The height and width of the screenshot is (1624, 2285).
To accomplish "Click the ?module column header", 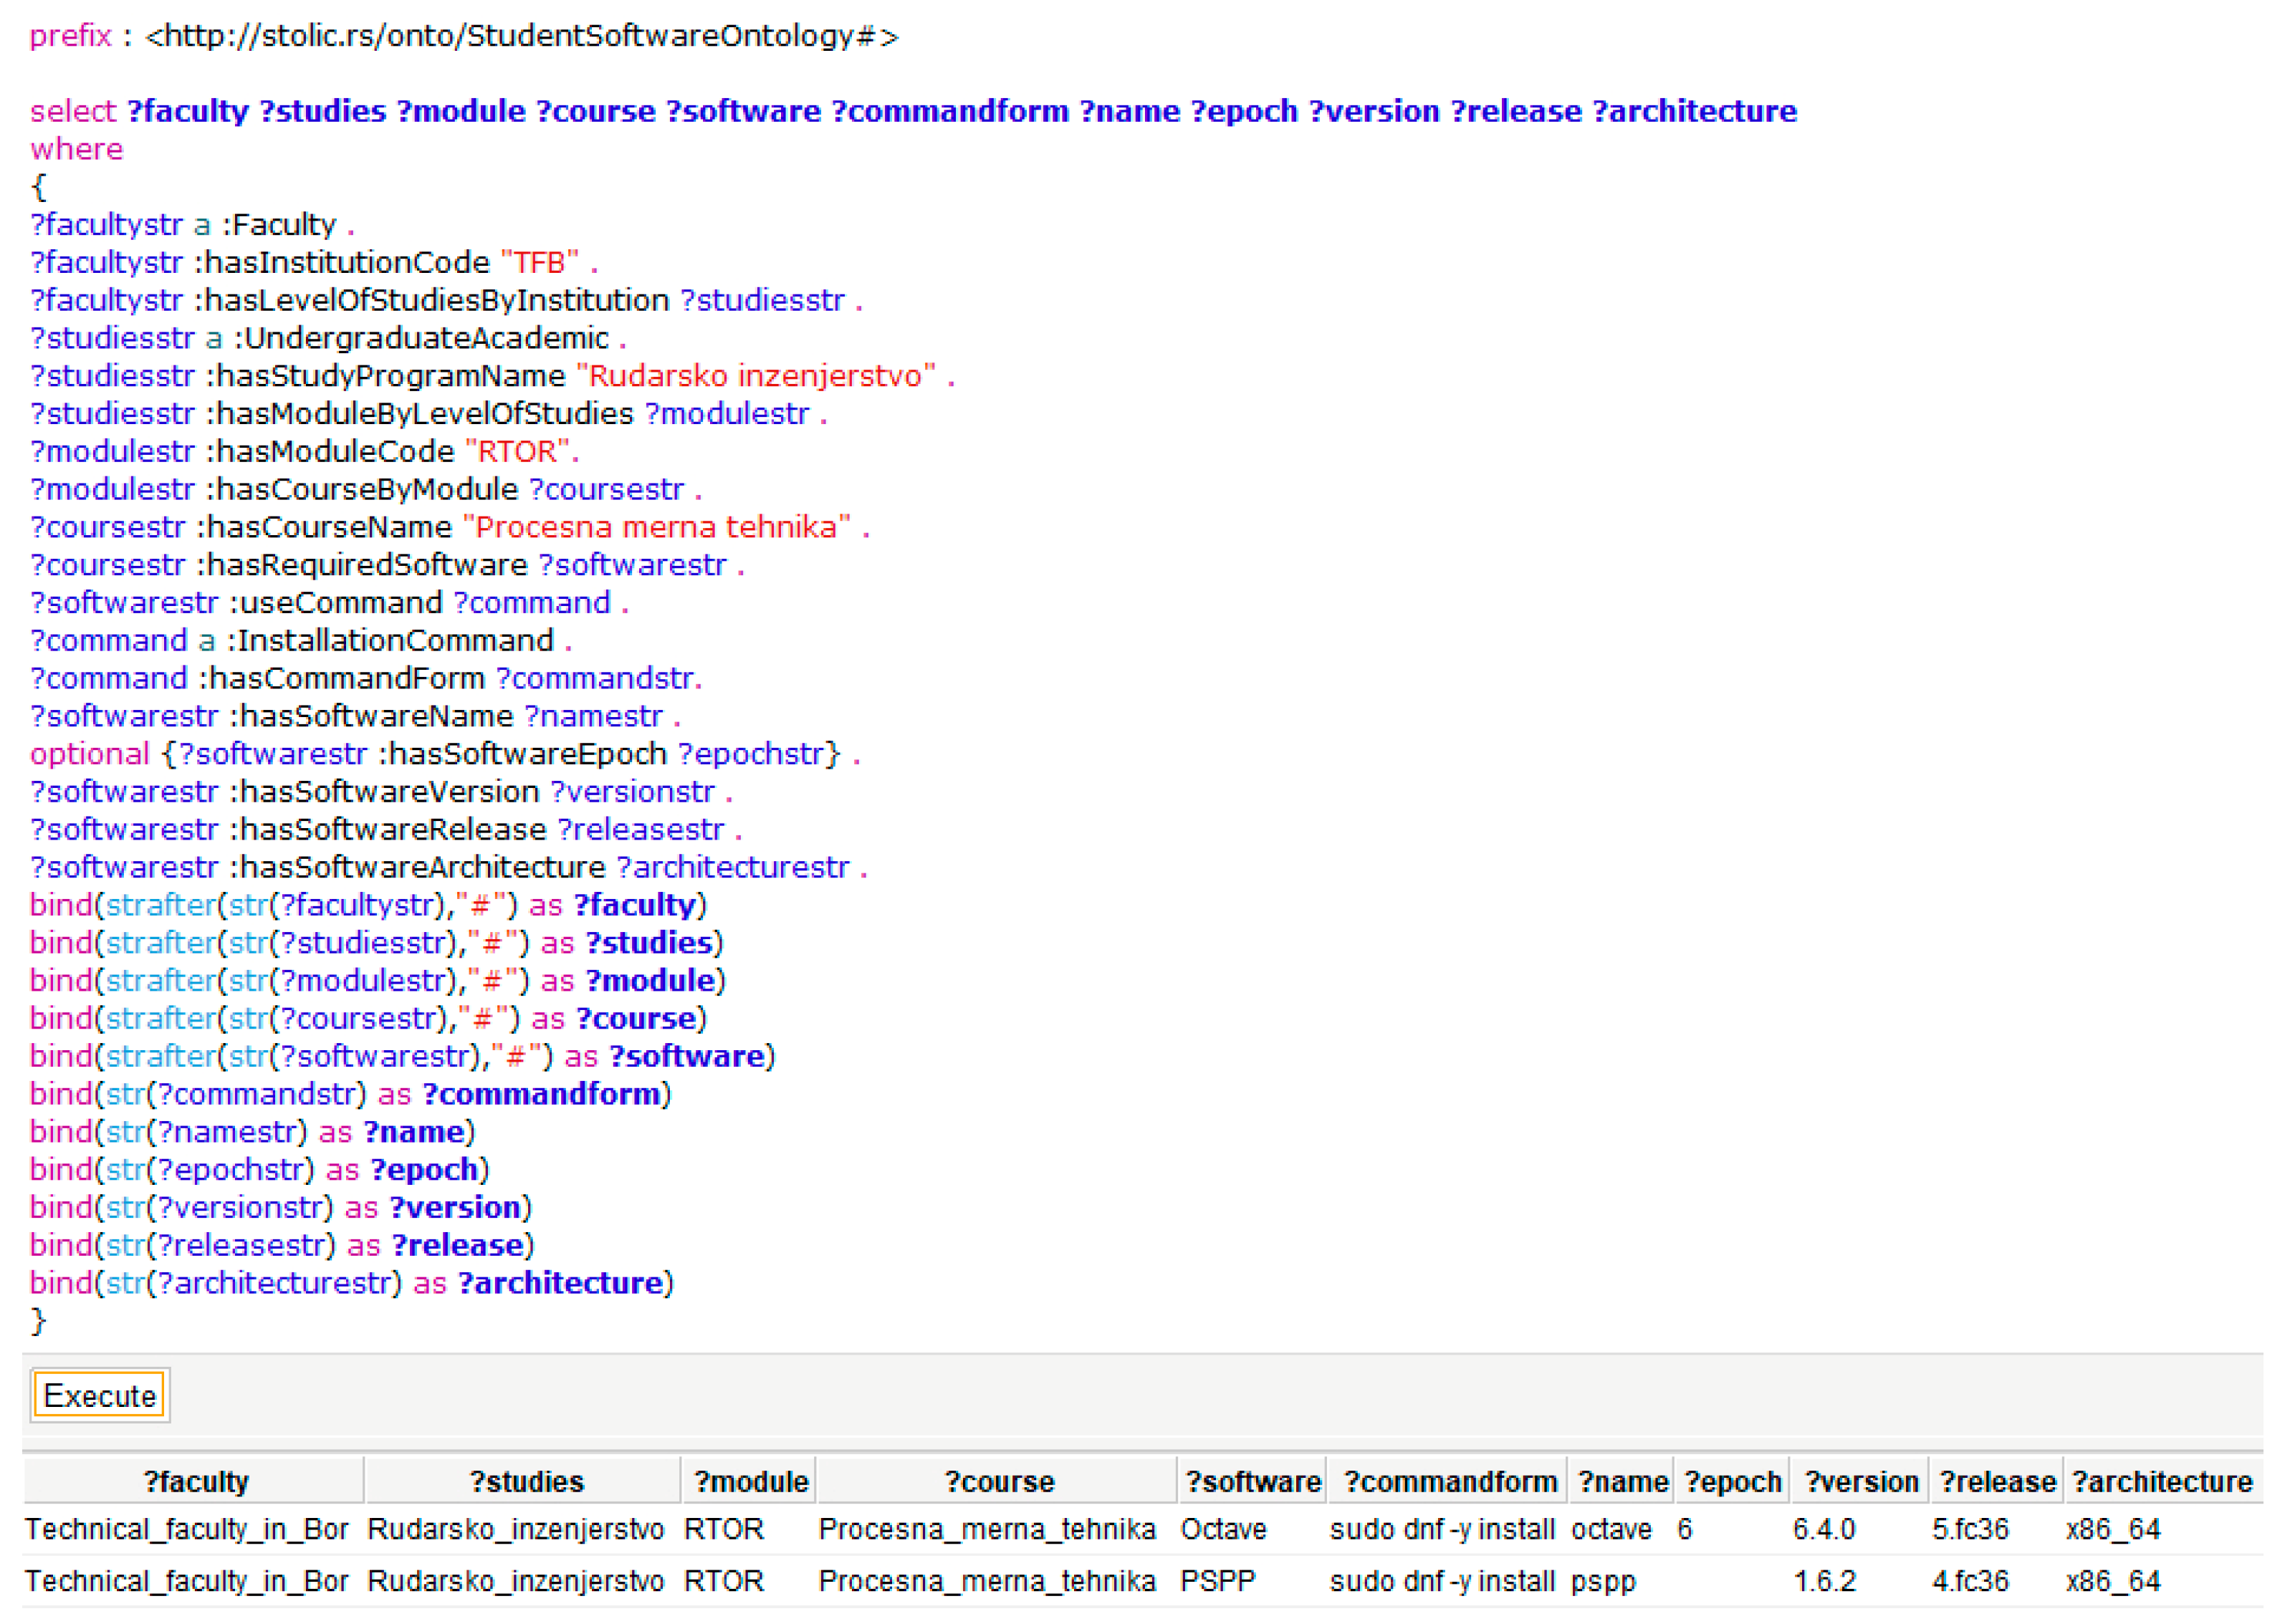I will click(x=750, y=1481).
